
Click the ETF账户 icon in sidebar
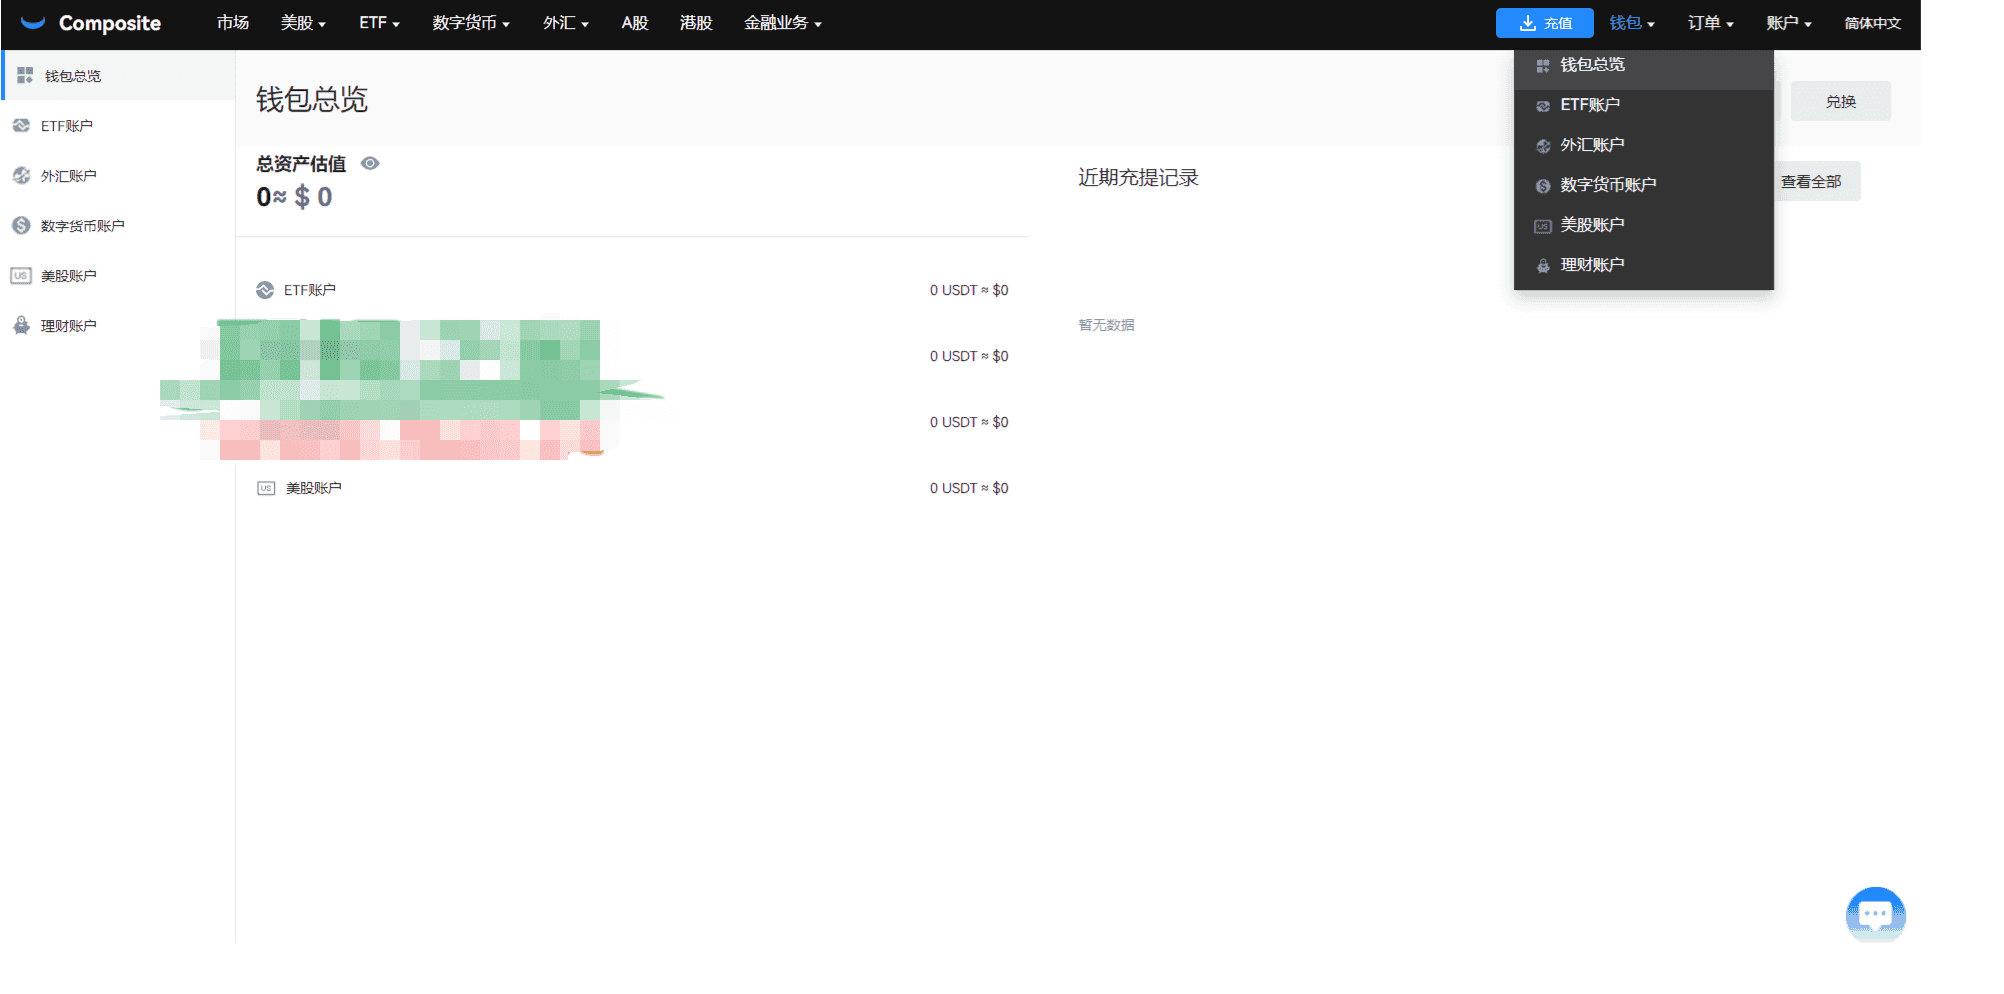coord(21,126)
